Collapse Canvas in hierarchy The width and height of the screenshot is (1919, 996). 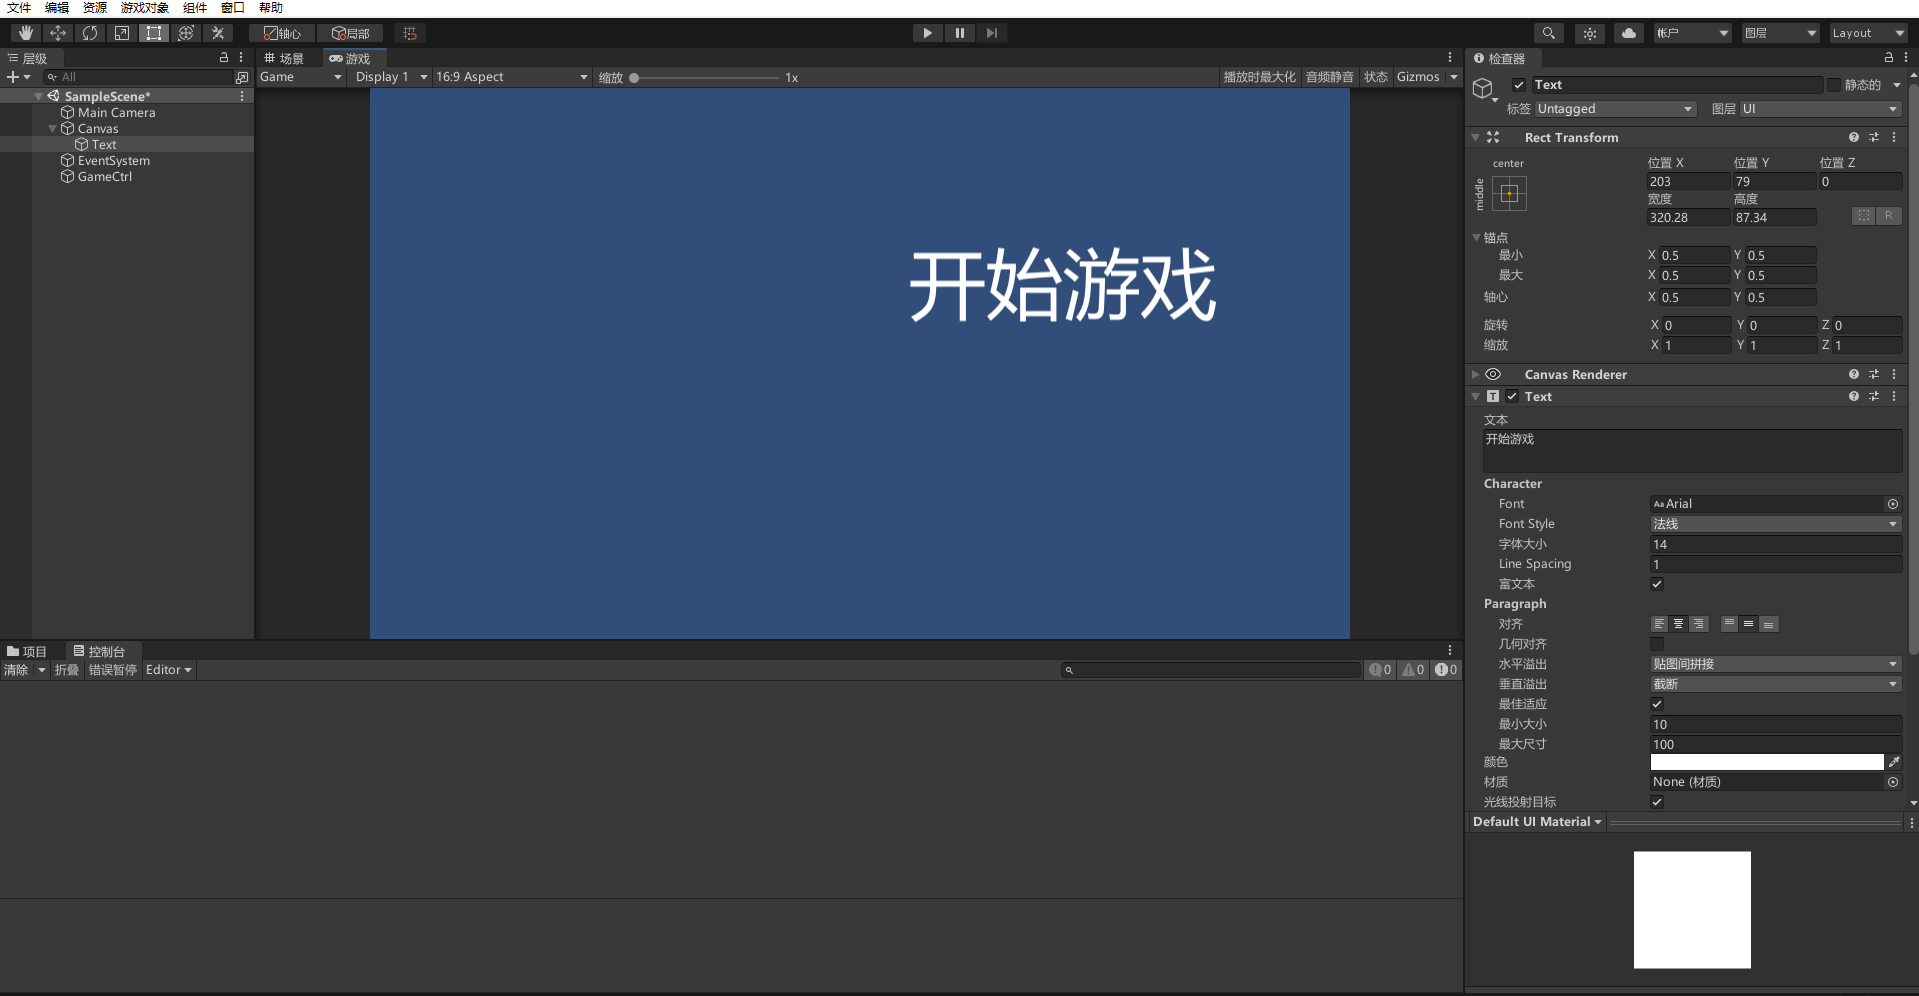[x=53, y=129]
